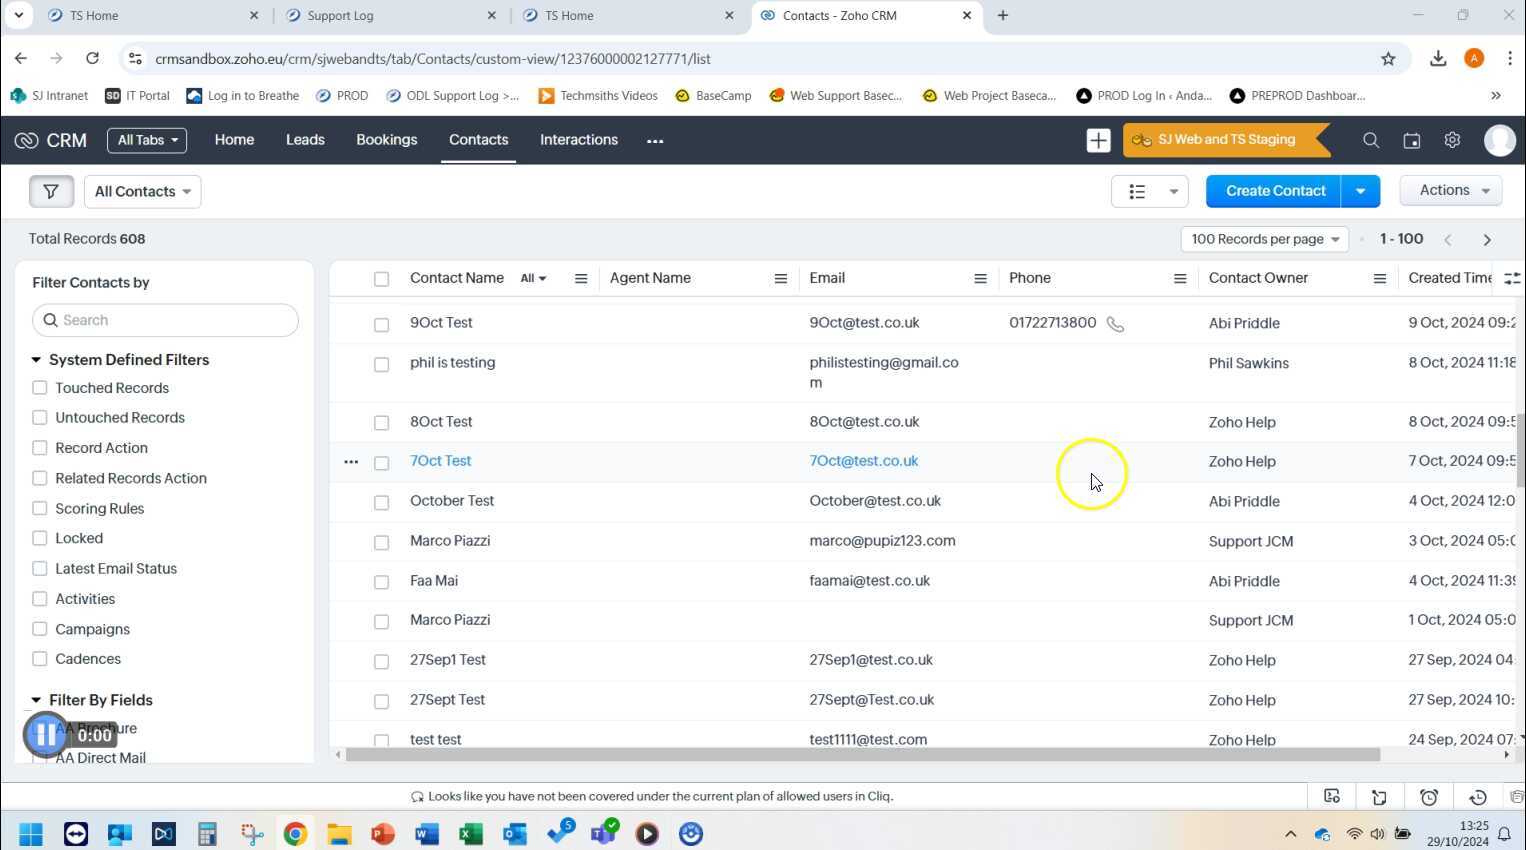The height and width of the screenshot is (850, 1526).
Task: Open the Email column menu icon
Action: (980, 279)
